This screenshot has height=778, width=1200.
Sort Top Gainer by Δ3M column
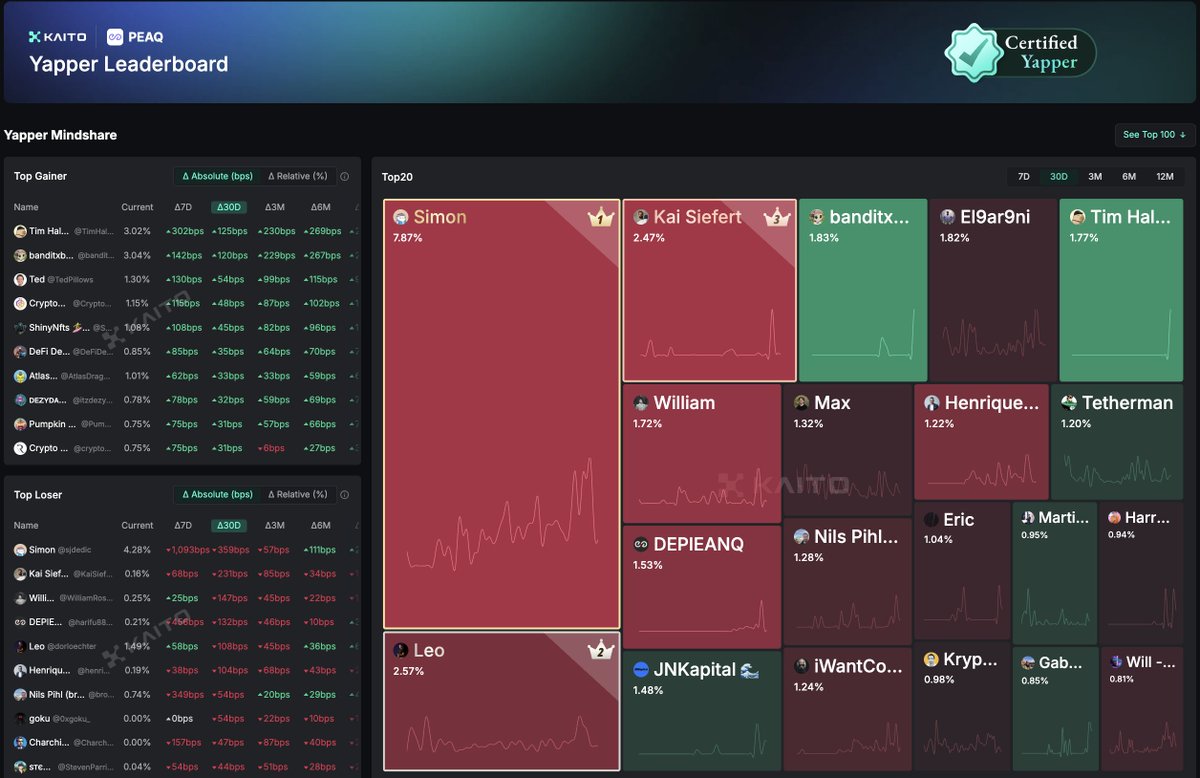pos(275,207)
